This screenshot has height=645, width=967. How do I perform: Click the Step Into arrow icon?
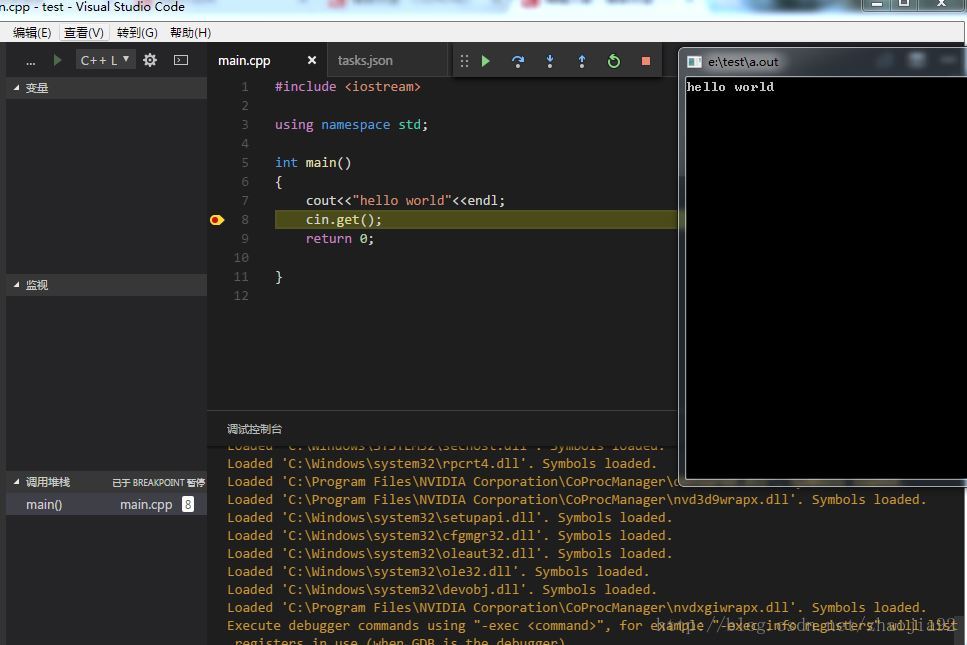click(x=550, y=61)
